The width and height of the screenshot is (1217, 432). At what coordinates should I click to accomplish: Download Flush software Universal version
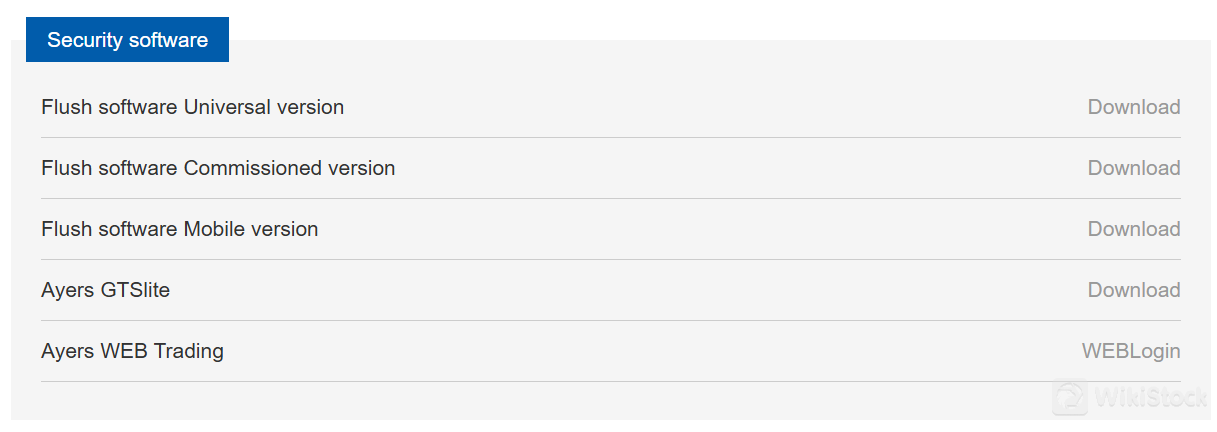[x=1134, y=107]
